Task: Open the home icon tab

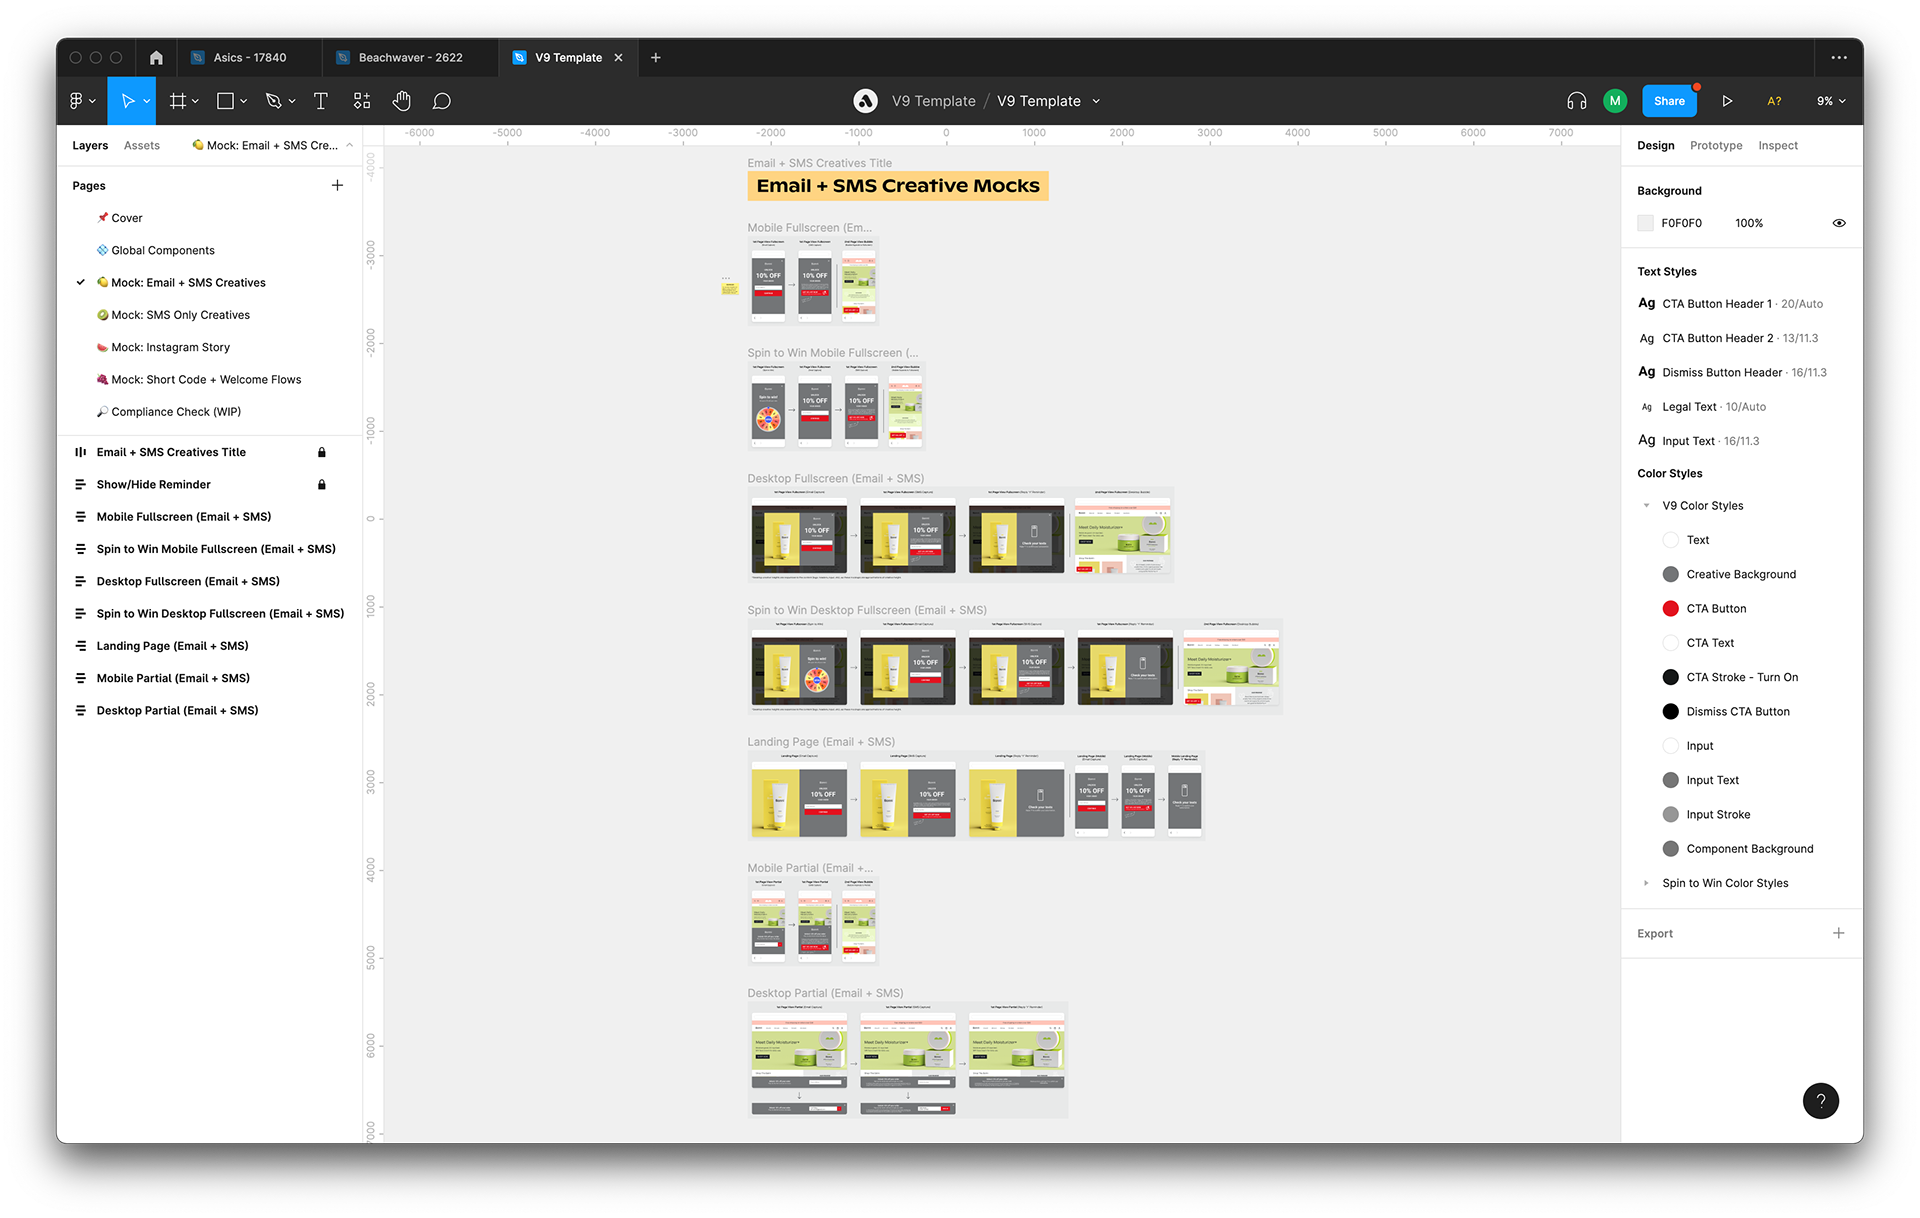Action: click(x=156, y=58)
